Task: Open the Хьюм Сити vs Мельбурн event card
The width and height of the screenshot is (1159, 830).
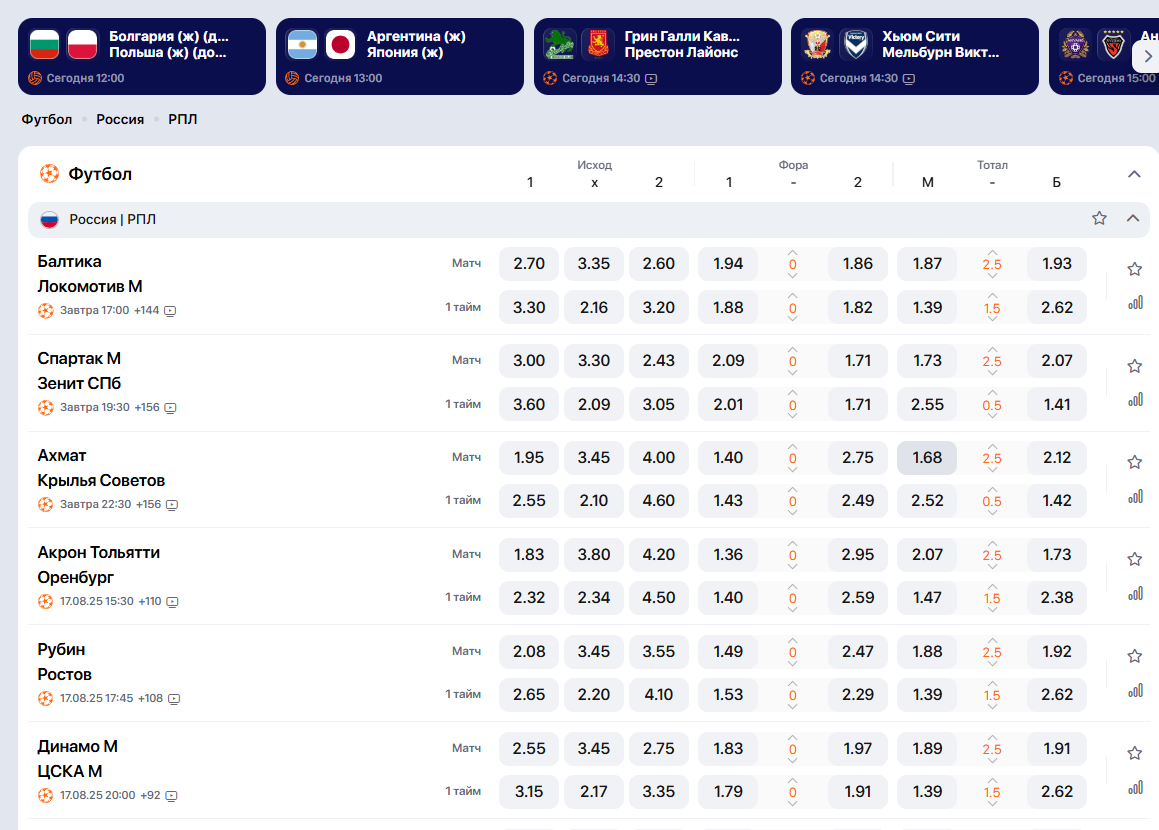Action: click(x=914, y=56)
